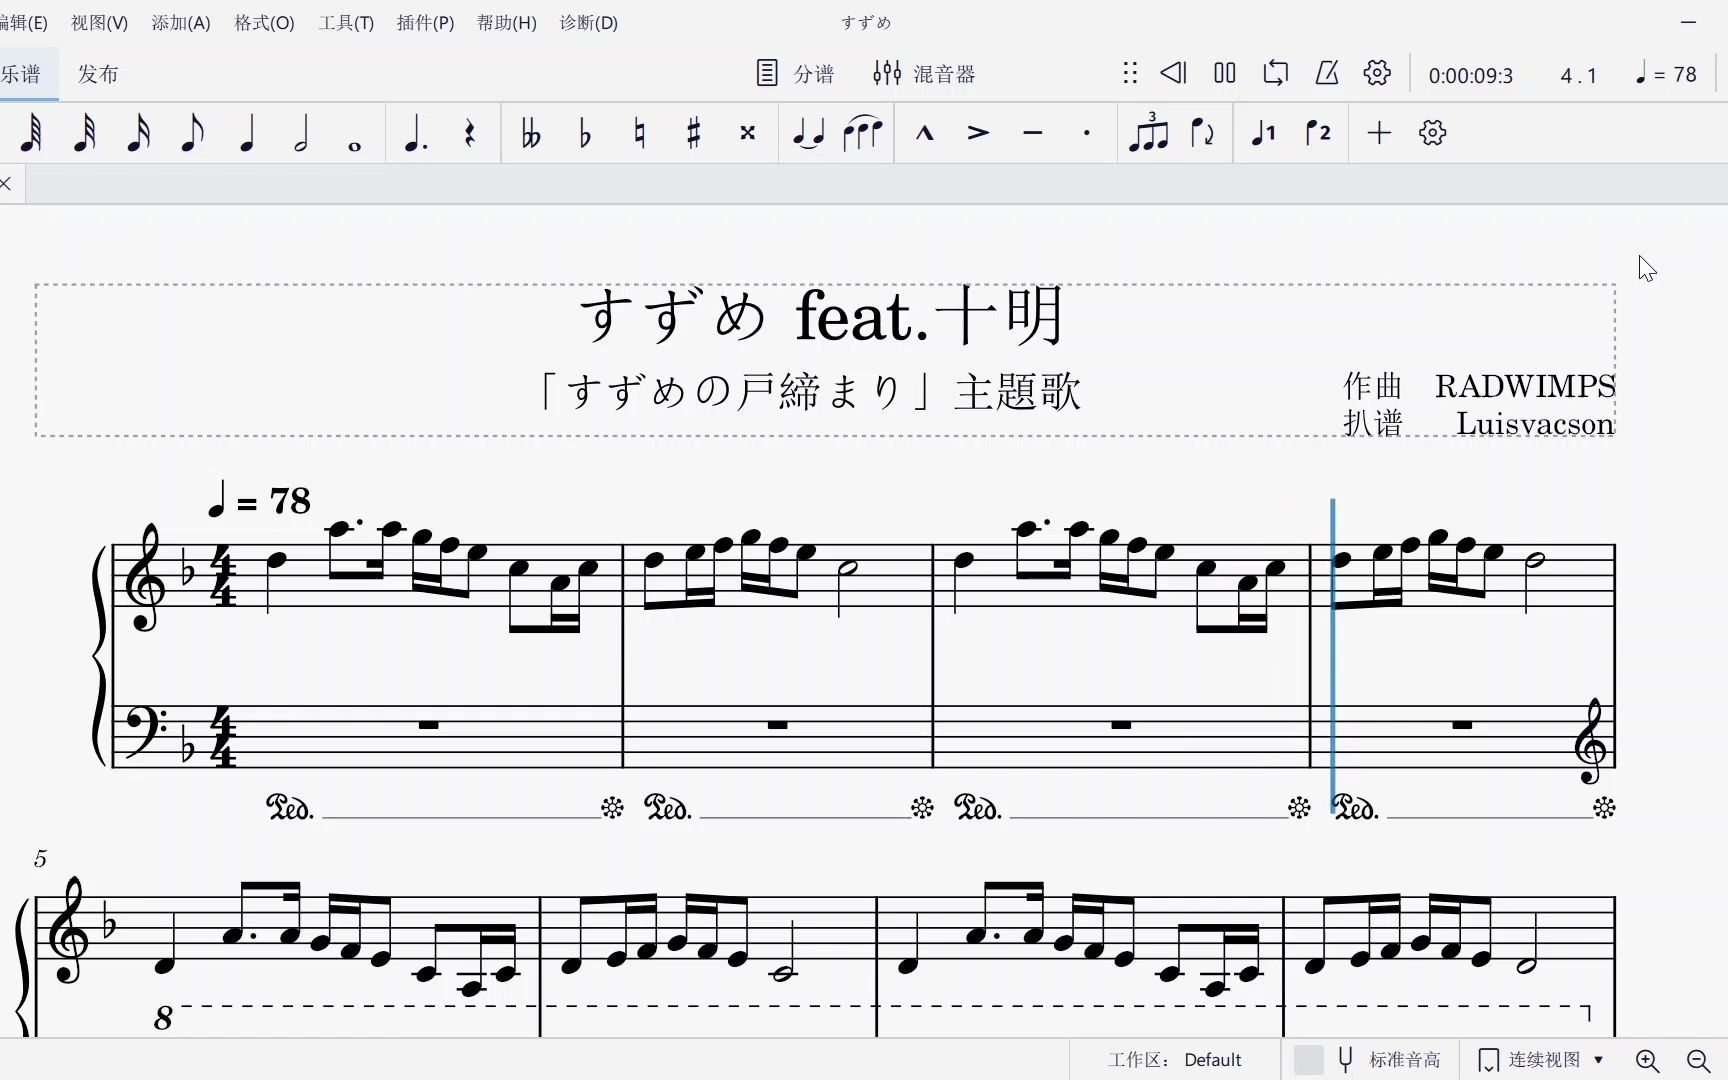Add tenuto articulation

1033,133
